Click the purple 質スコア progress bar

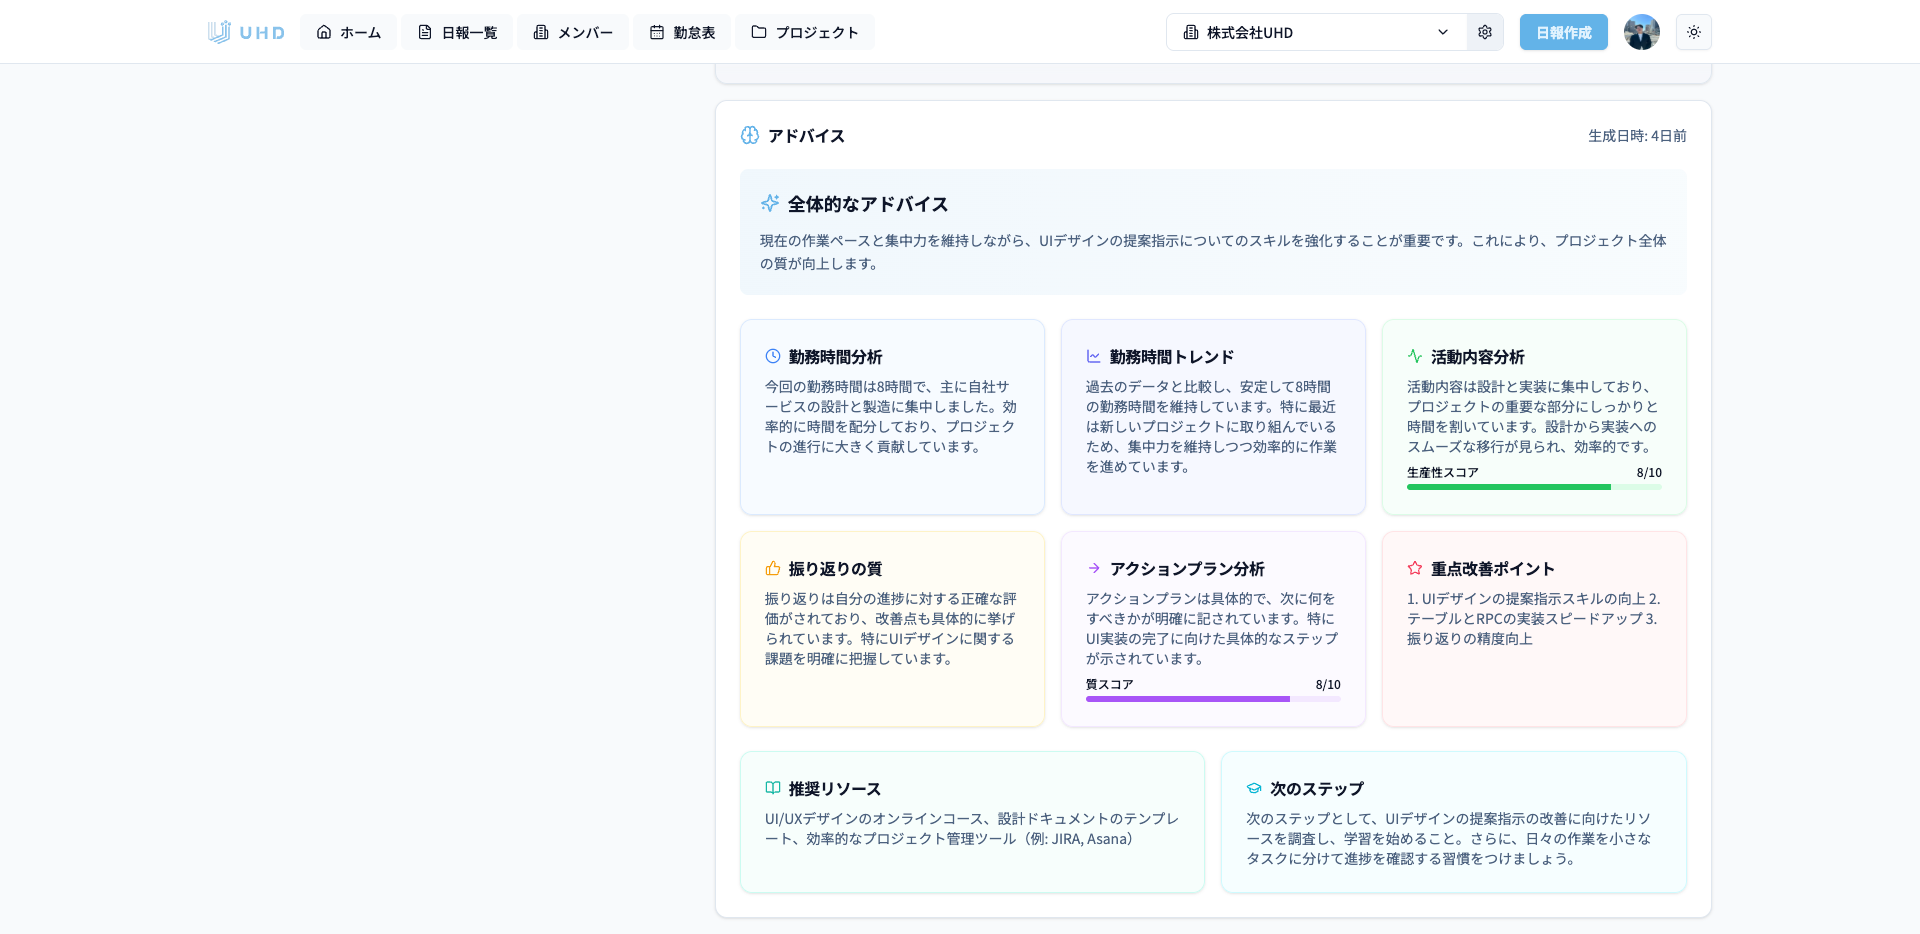[1213, 699]
